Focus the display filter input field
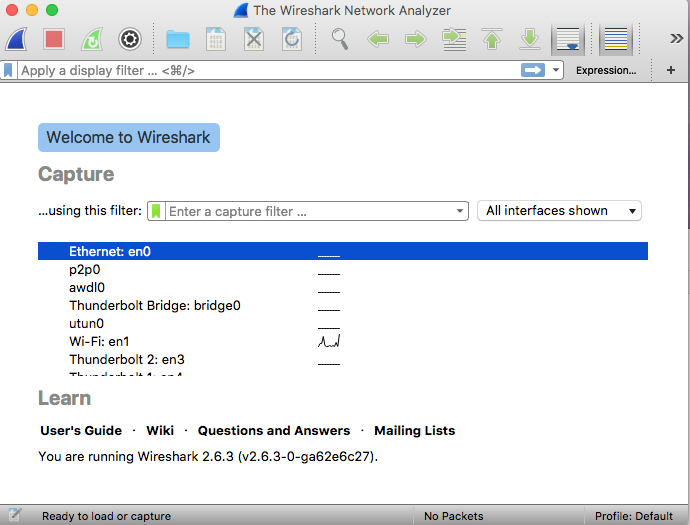 (268, 70)
